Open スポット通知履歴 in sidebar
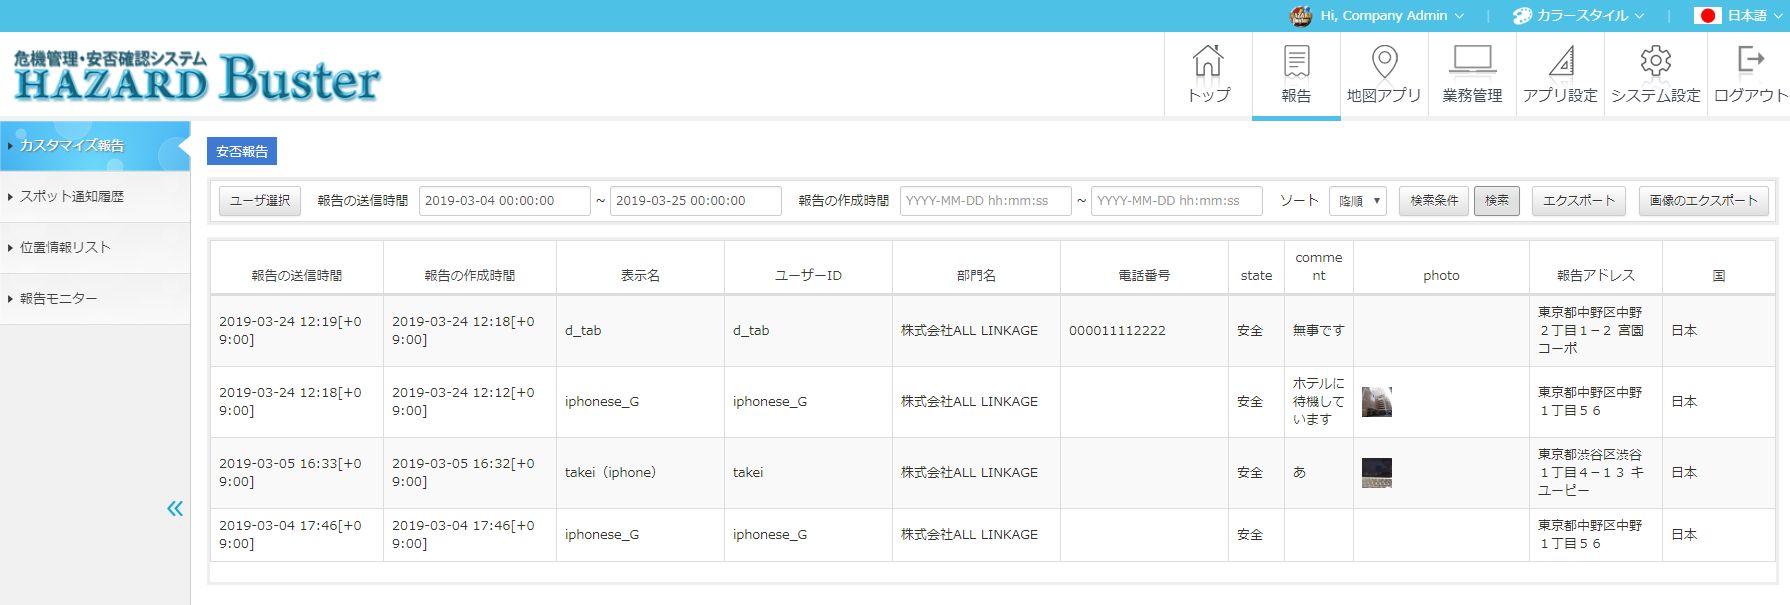This screenshot has width=1790, height=605. pyautogui.click(x=72, y=197)
